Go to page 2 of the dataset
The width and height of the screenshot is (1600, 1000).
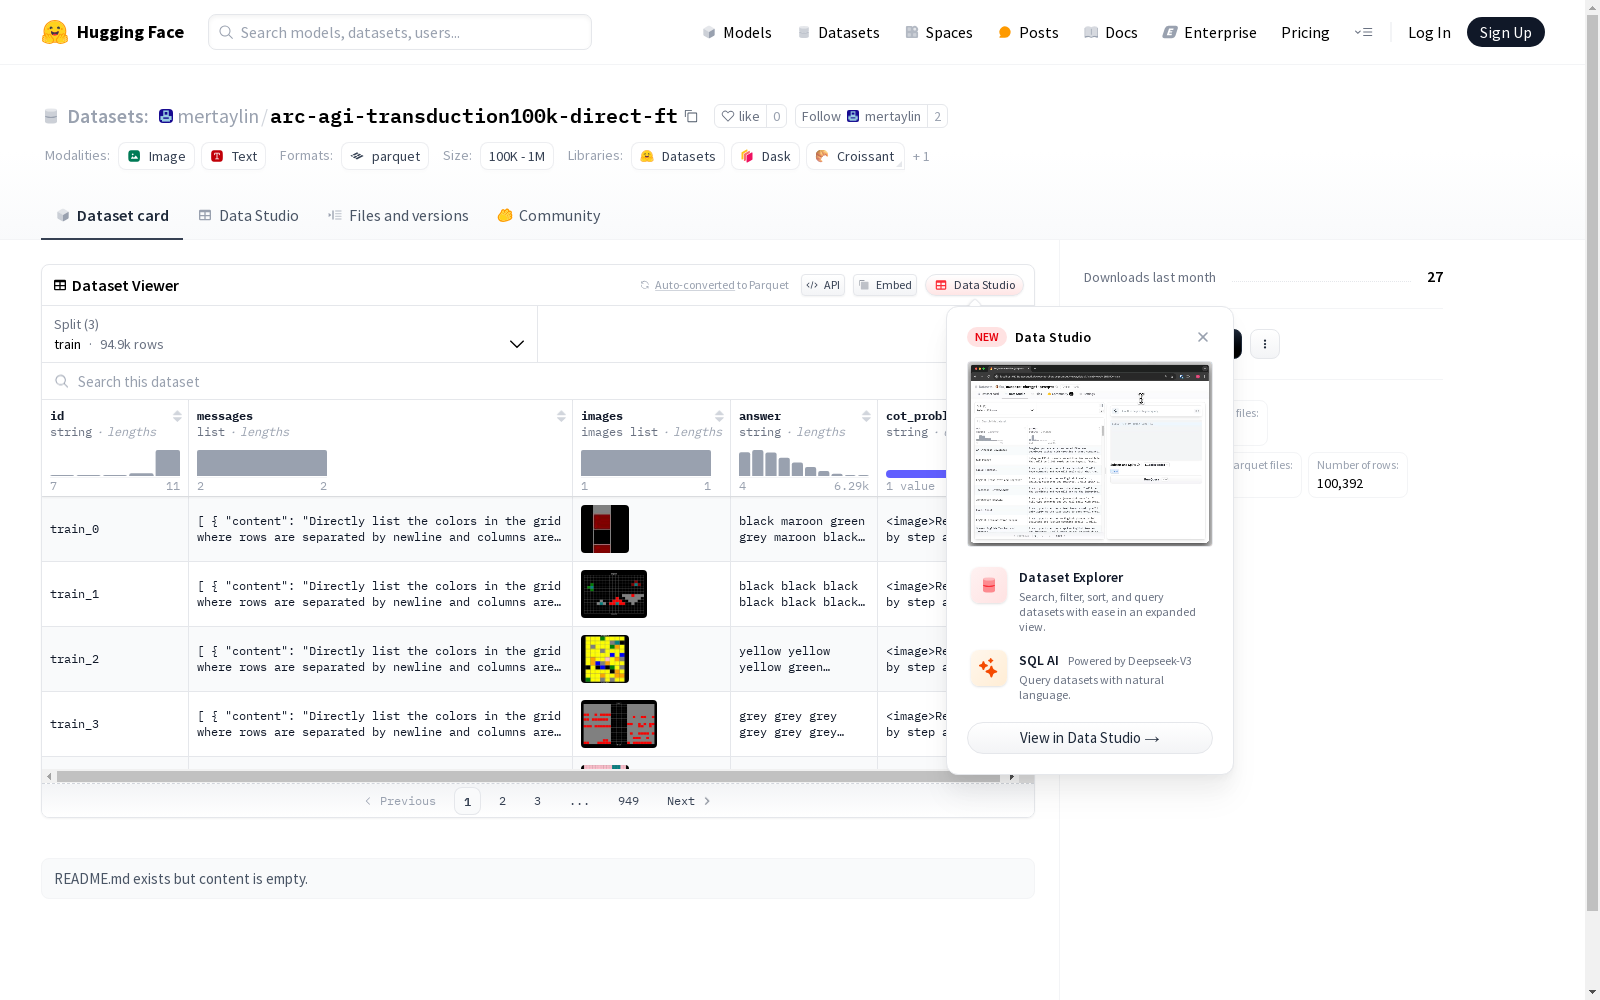click(502, 801)
